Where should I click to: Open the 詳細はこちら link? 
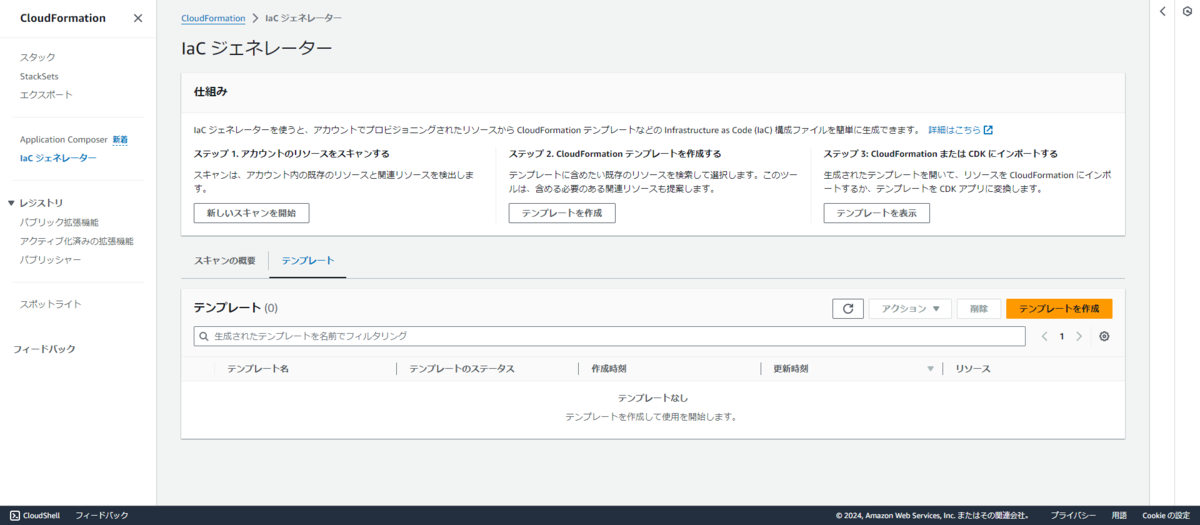[x=954, y=130]
